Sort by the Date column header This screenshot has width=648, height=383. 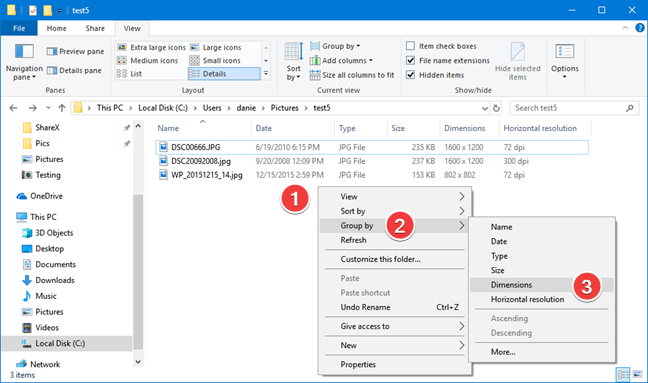tap(293, 128)
